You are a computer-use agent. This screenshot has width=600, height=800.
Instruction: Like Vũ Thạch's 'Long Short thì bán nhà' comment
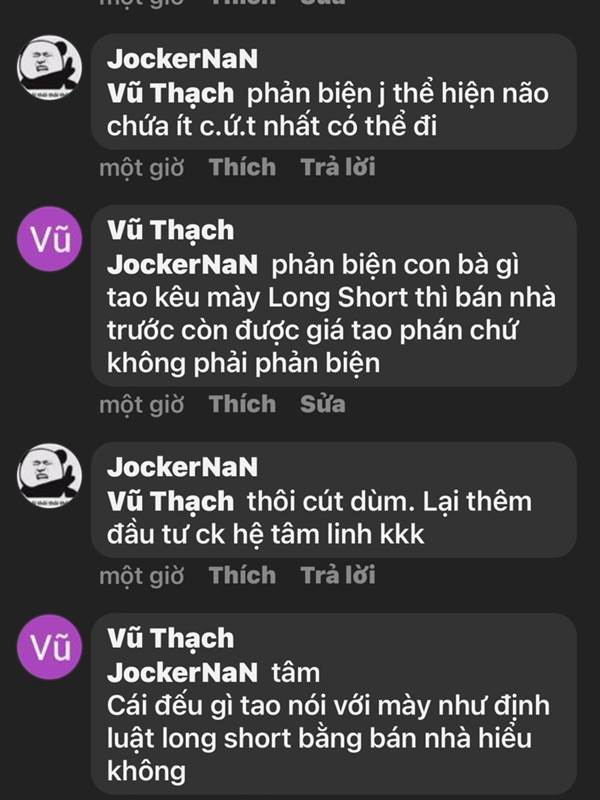(242, 404)
